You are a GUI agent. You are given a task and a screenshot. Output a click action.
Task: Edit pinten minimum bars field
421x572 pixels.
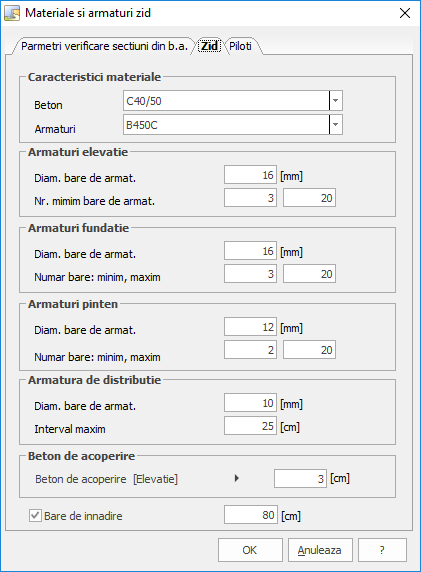pyautogui.click(x=250, y=349)
